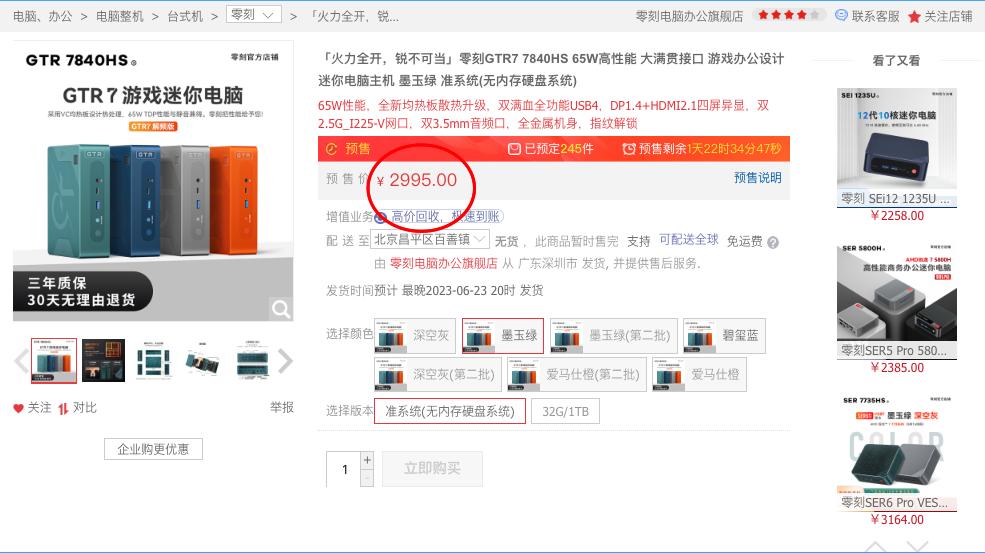Click the main GTR7 product image
This screenshot has height=553, width=985.
pos(153,181)
